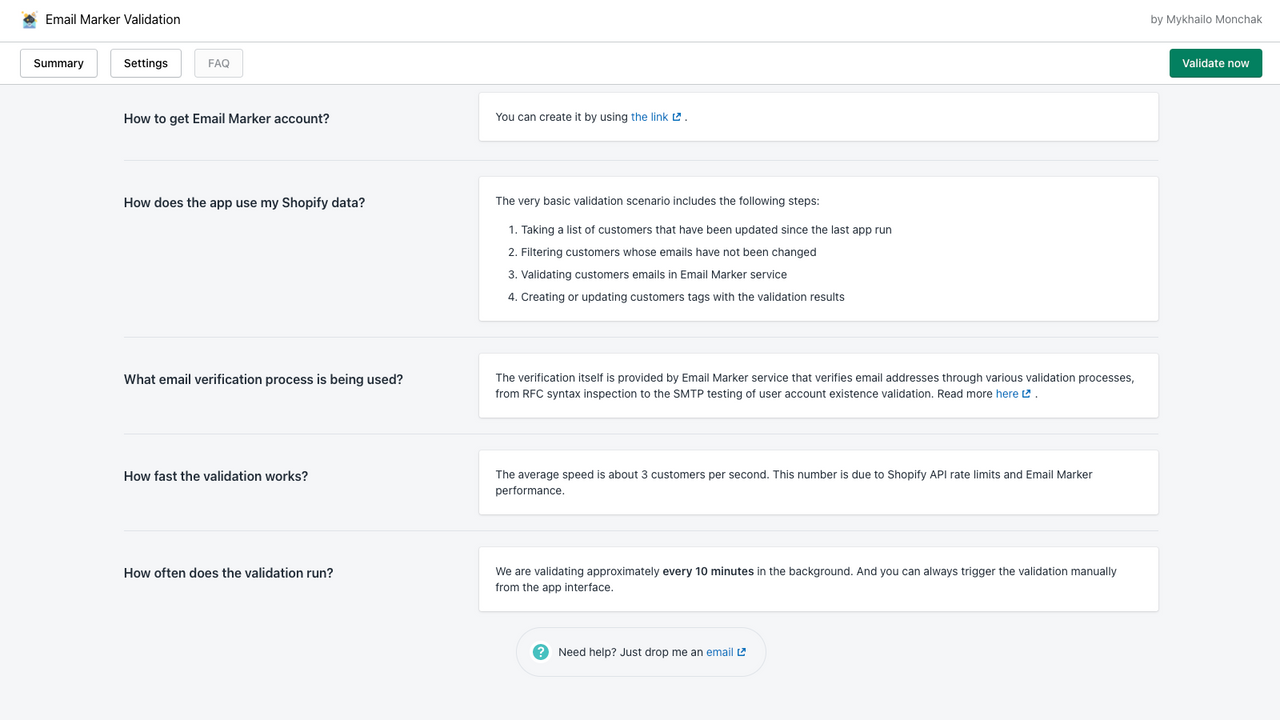
Task: Click 'What email verification process is being used?'
Action: [x=263, y=379]
